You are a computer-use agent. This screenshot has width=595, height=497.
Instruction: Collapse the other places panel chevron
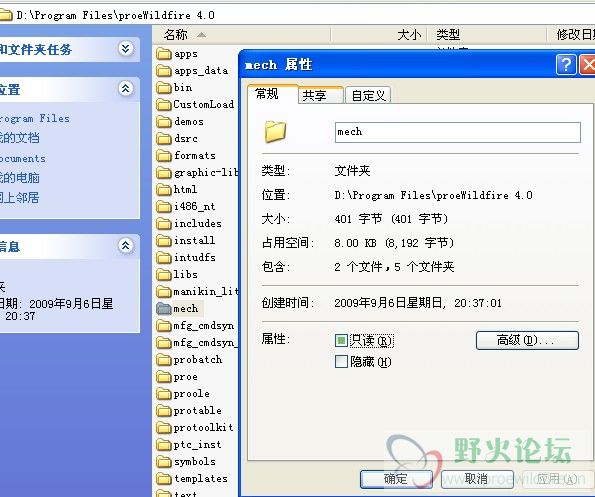point(126,89)
